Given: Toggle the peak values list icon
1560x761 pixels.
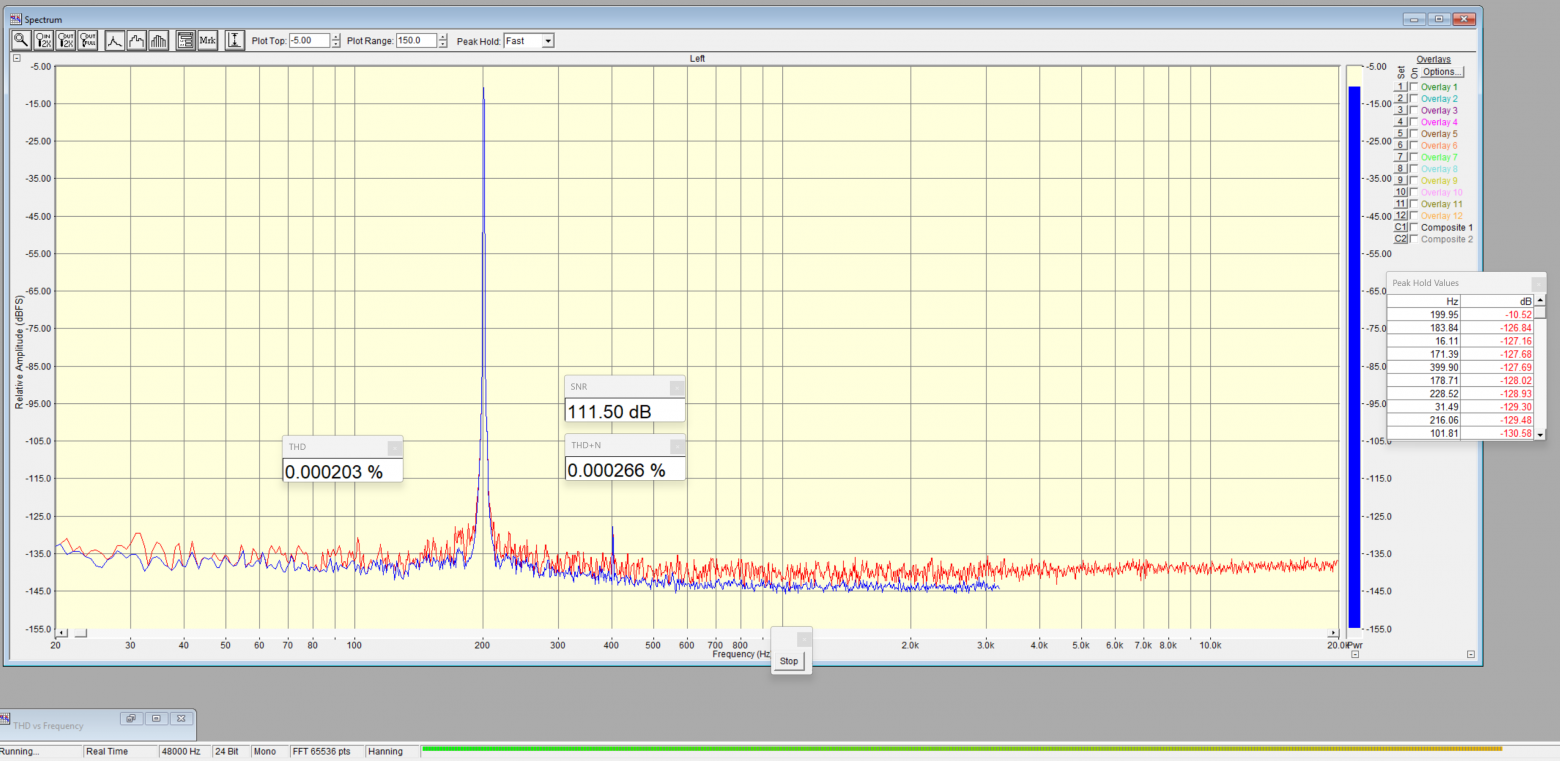Looking at the screenshot, I should (185, 40).
